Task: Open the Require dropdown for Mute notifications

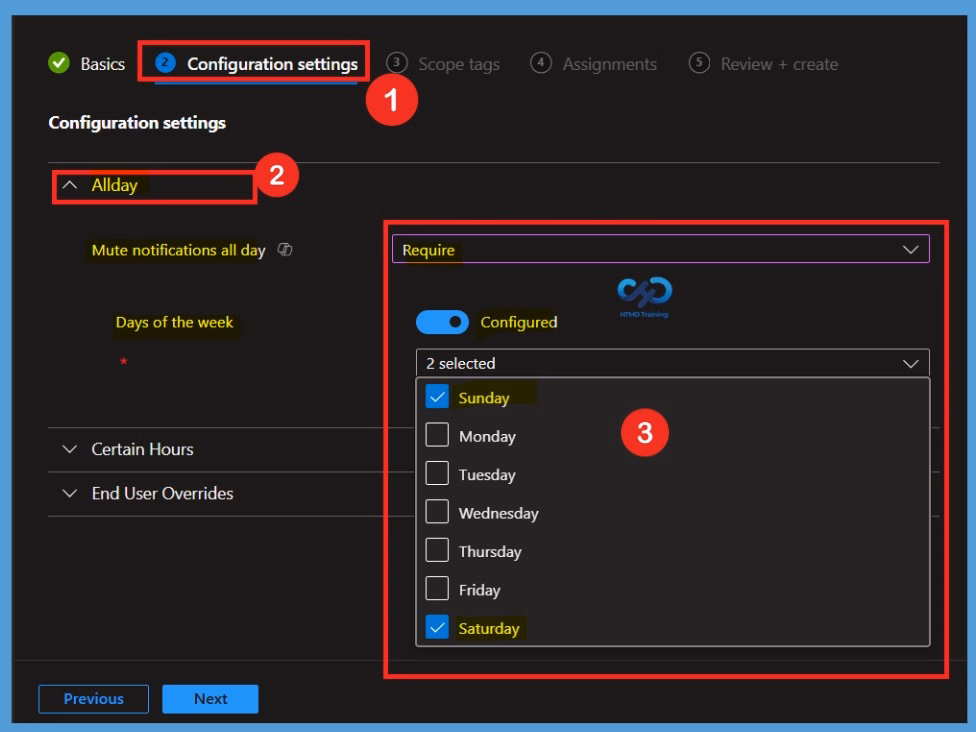Action: click(660, 249)
